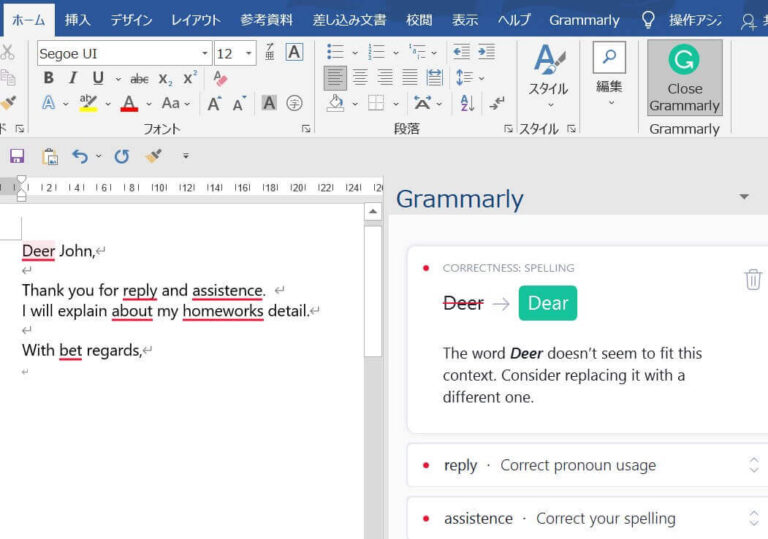
Task: Open highlight color dropdown arrow
Action: point(108,104)
